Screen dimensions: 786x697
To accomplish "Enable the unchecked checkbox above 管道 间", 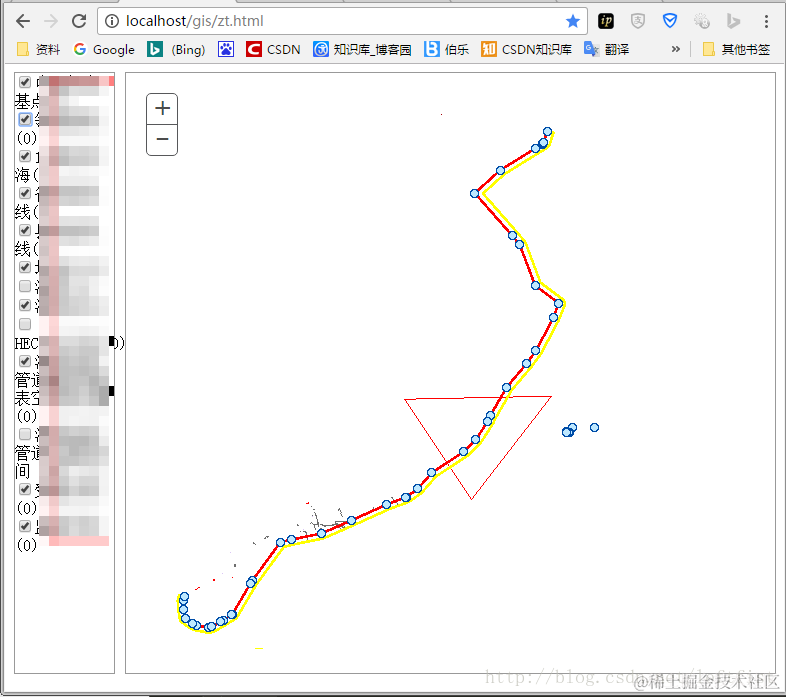I will click(25, 433).
